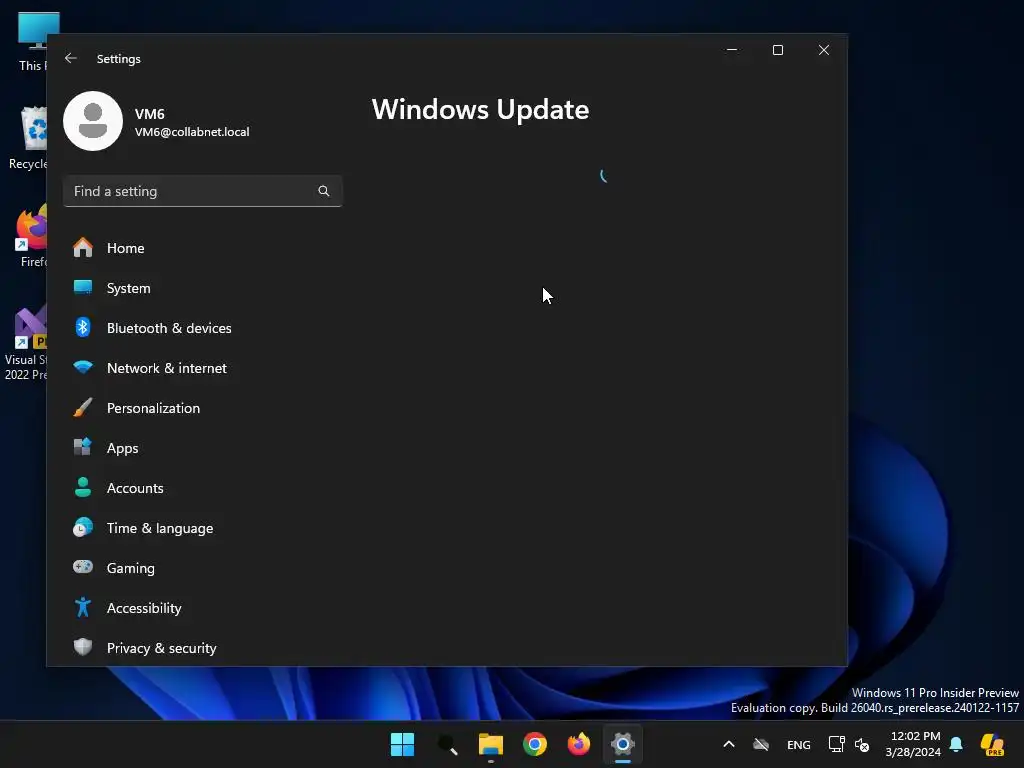1024x768 pixels.
Task: Open the clock showing 12:02 PM
Action: 913,744
